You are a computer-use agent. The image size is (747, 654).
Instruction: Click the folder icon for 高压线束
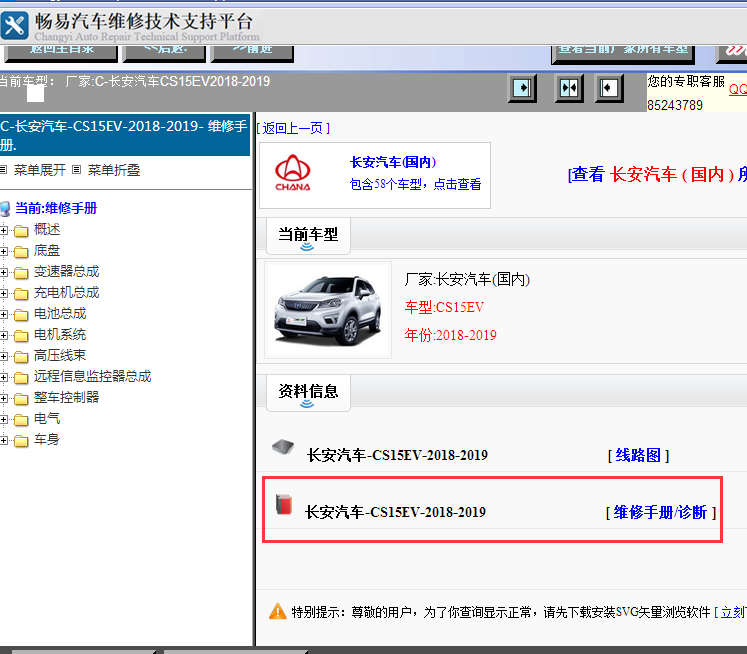click(x=21, y=357)
